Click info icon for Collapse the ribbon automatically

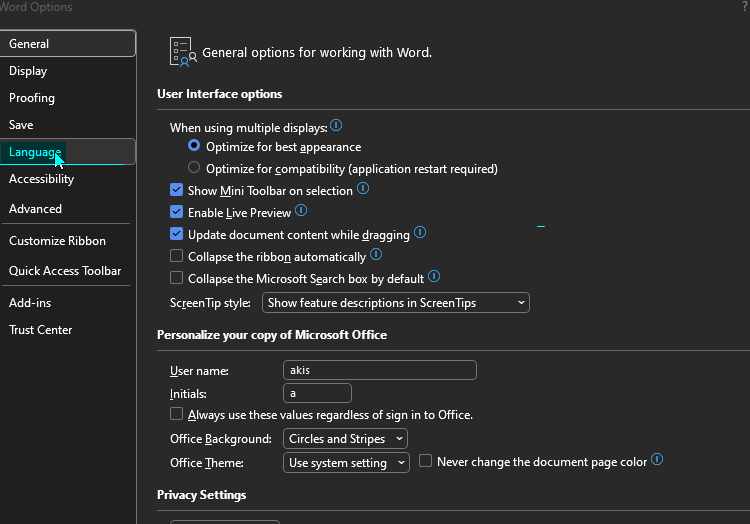(x=376, y=254)
